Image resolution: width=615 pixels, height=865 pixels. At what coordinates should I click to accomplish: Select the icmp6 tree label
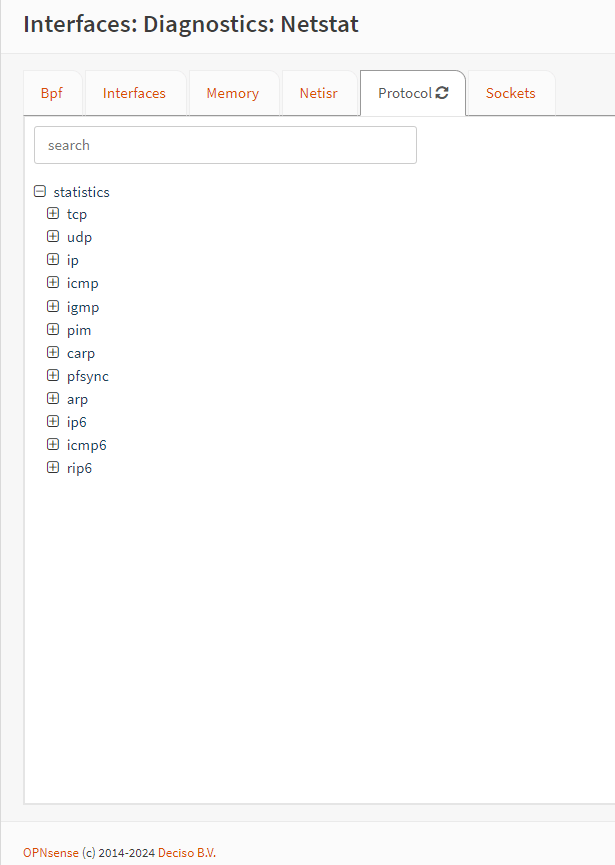[x=87, y=446]
